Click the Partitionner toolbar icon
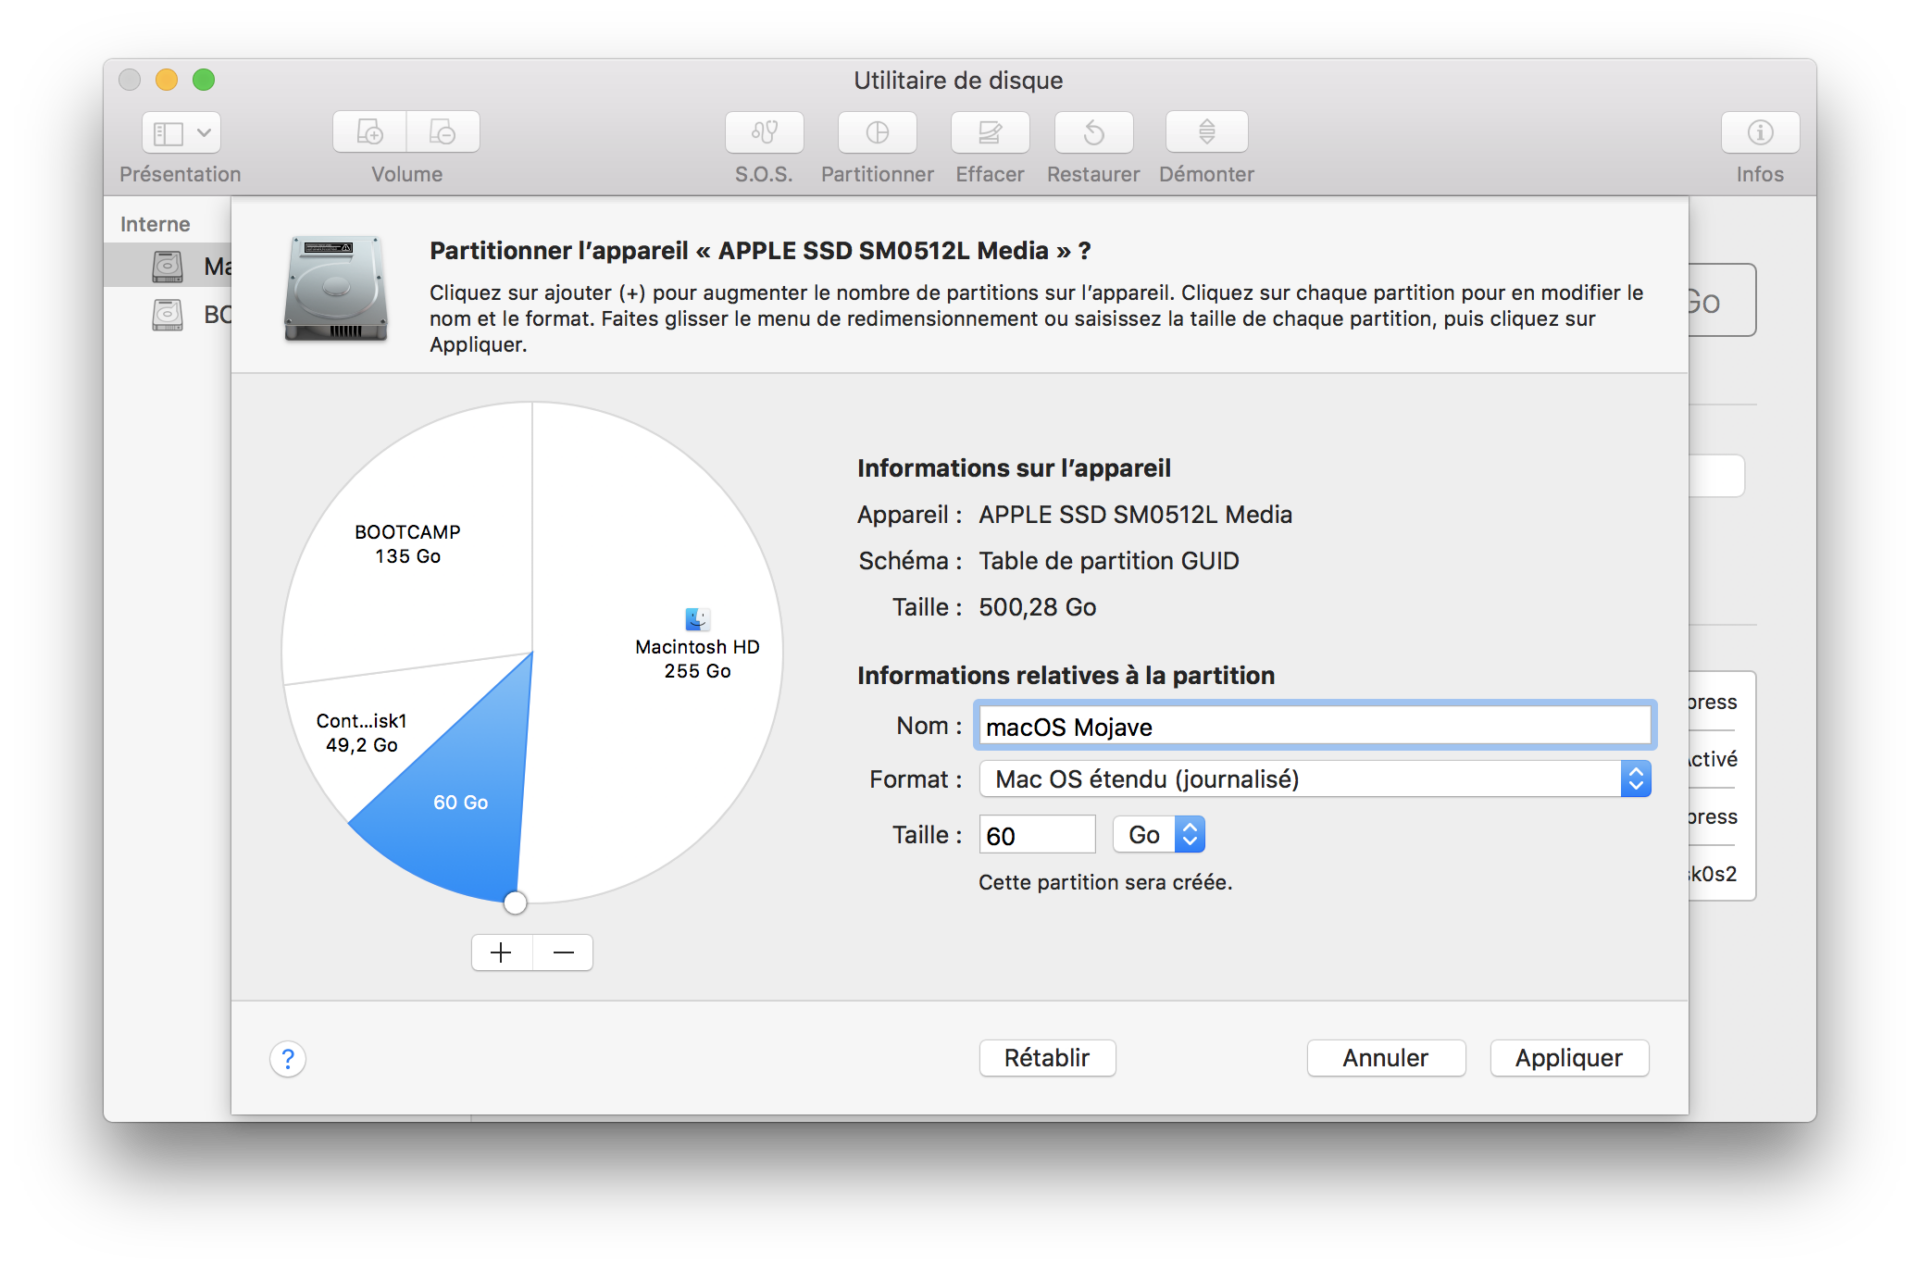This screenshot has width=1920, height=1270. [877, 132]
